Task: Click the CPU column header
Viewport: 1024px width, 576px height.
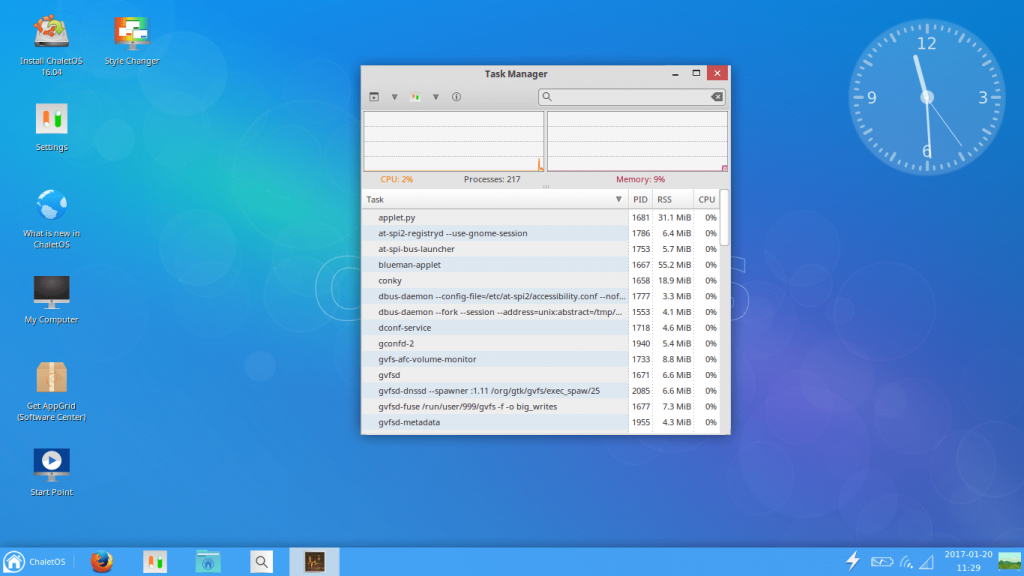Action: click(706, 200)
